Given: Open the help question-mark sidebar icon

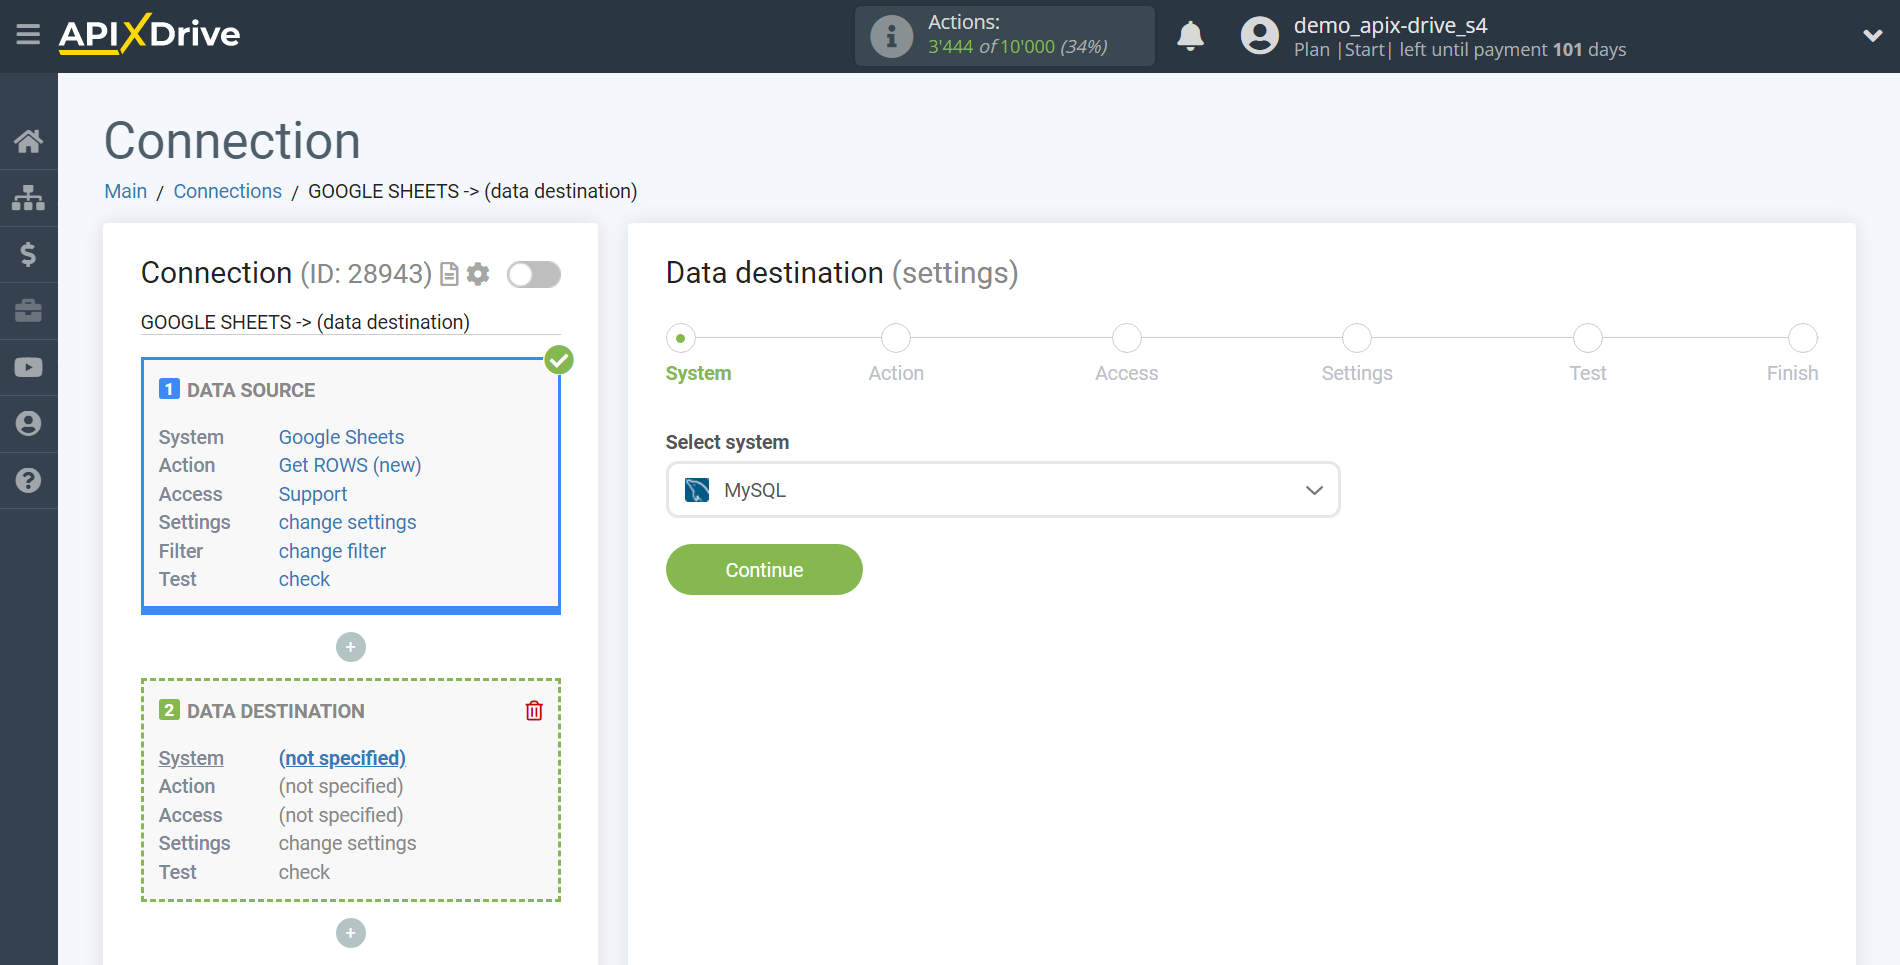Looking at the screenshot, I should [x=28, y=480].
